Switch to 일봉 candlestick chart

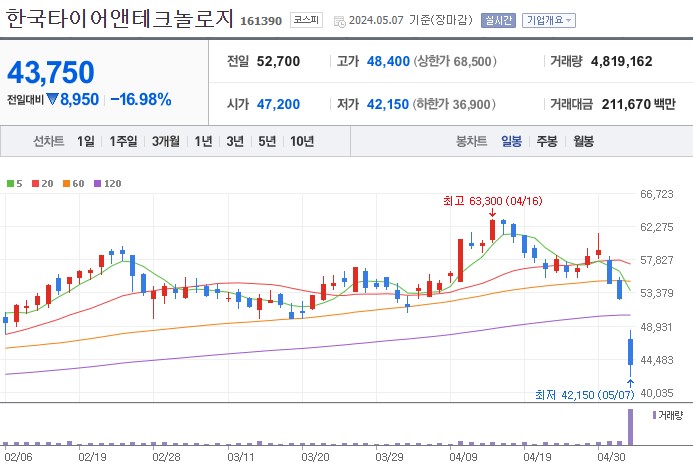[511, 141]
